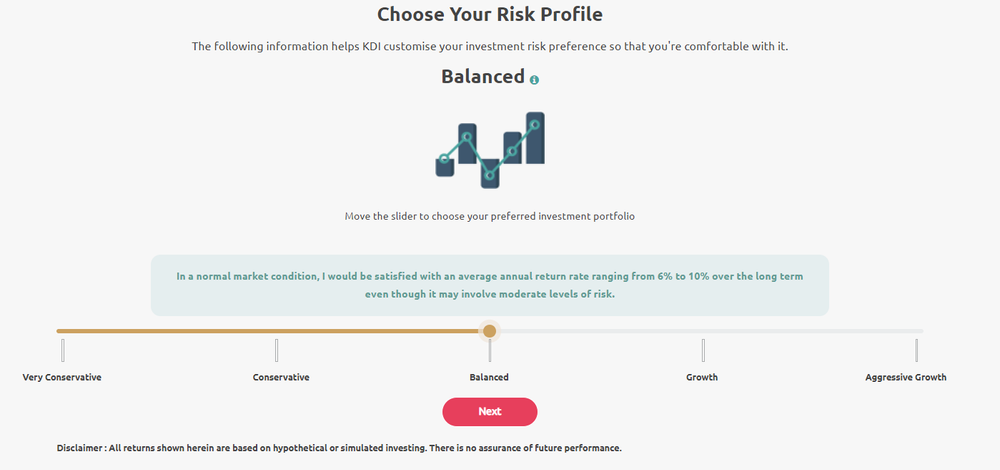Click the info icon beside Balanced heading
The height and width of the screenshot is (470, 1000).
(535, 80)
